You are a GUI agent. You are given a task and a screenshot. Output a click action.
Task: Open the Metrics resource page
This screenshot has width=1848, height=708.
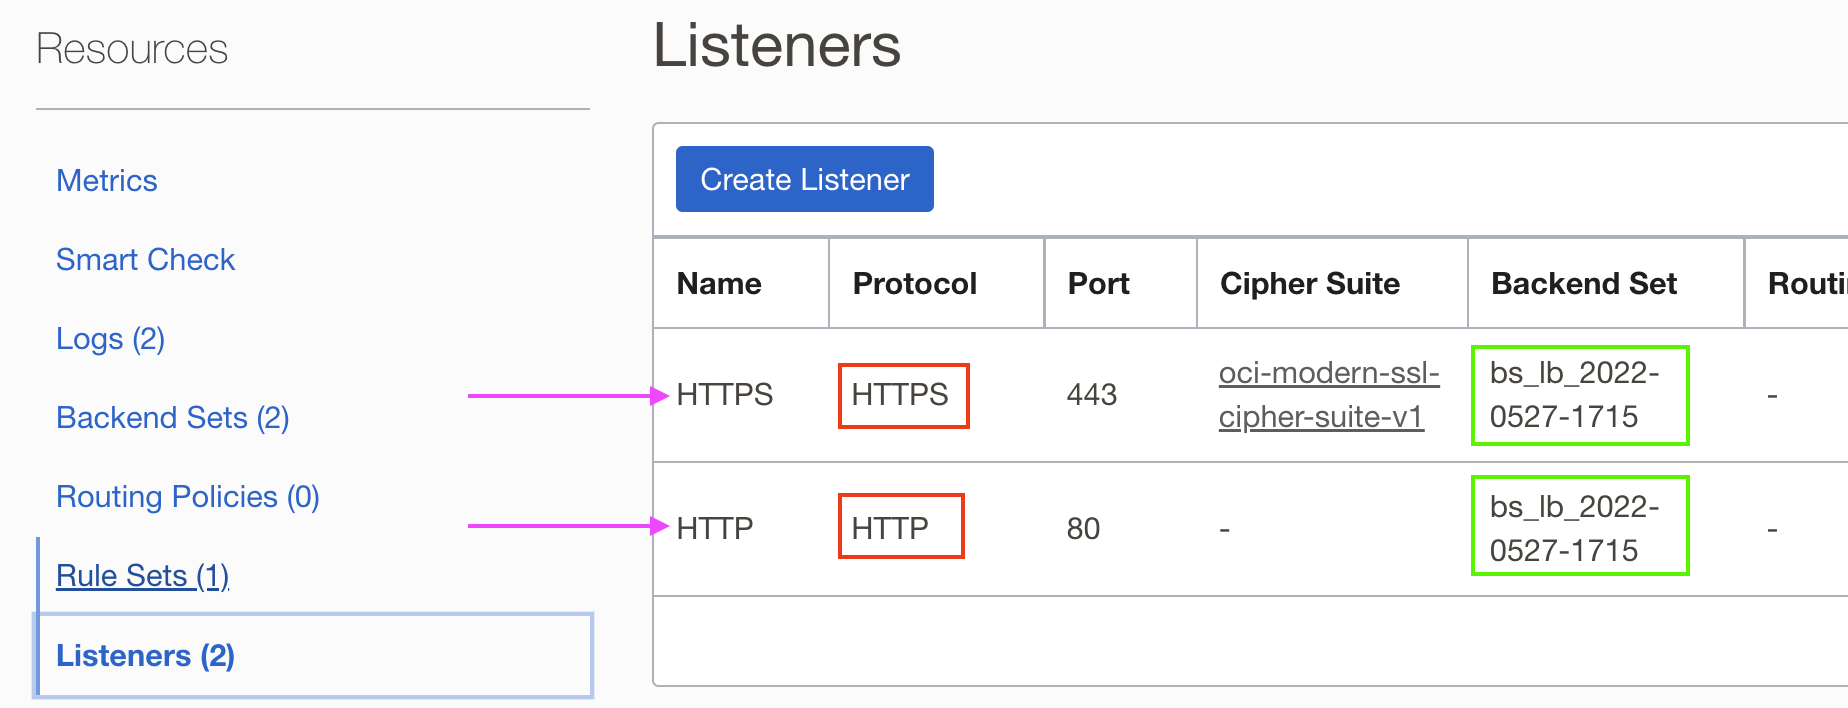[107, 181]
